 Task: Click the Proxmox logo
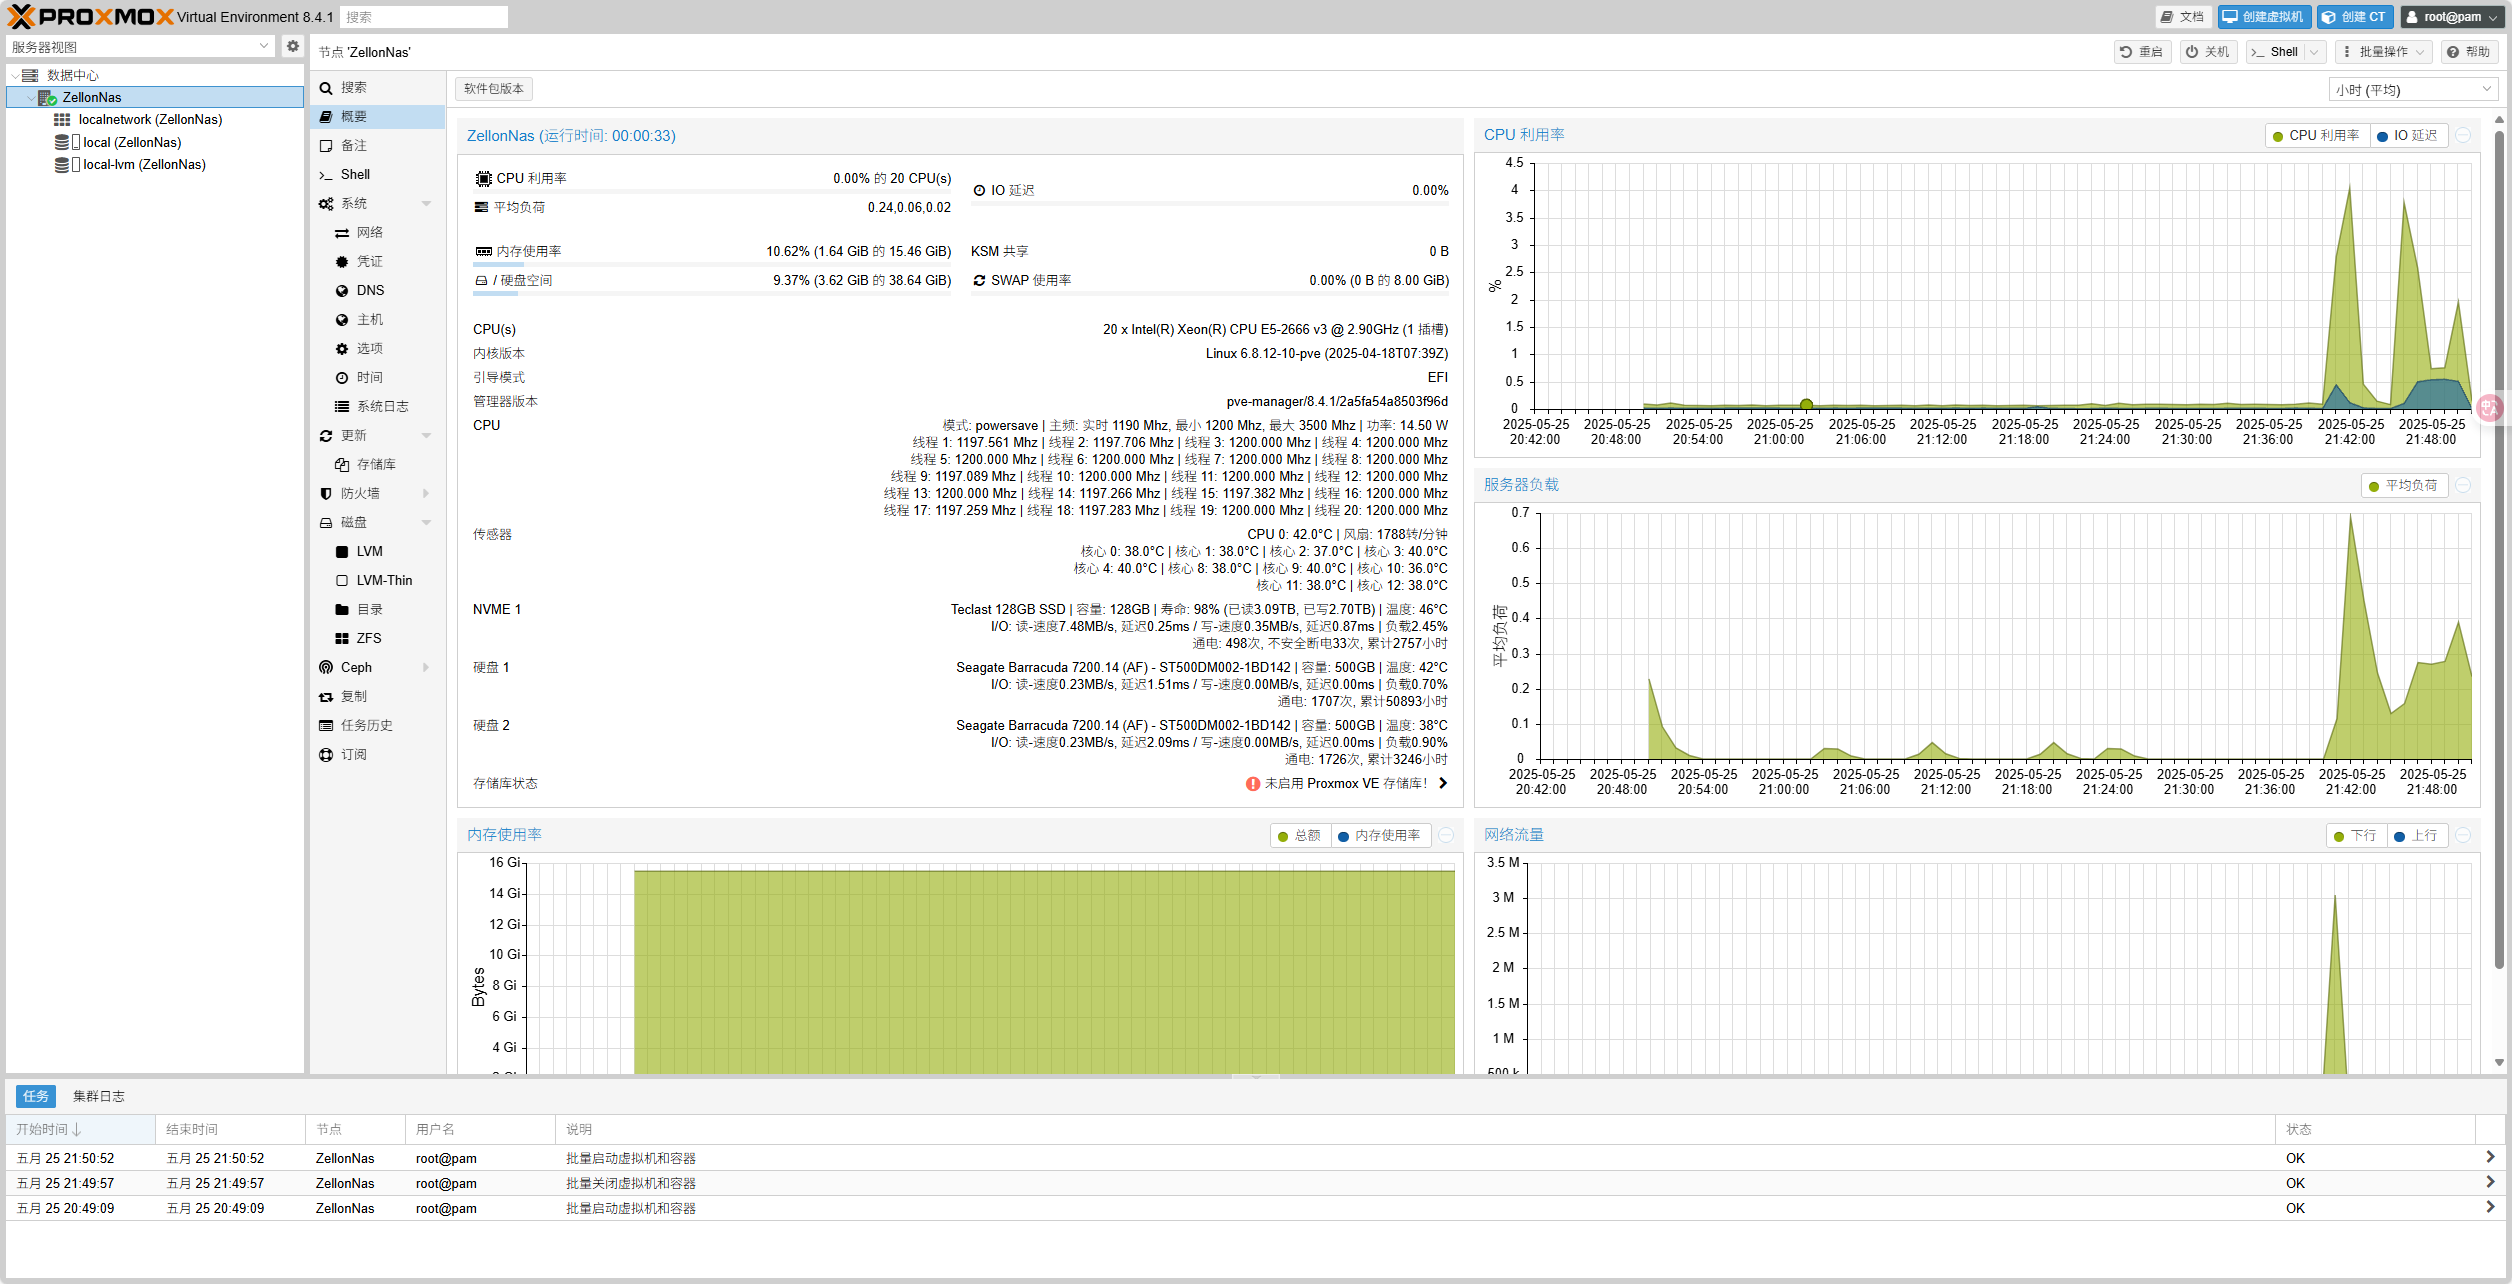[x=90, y=17]
